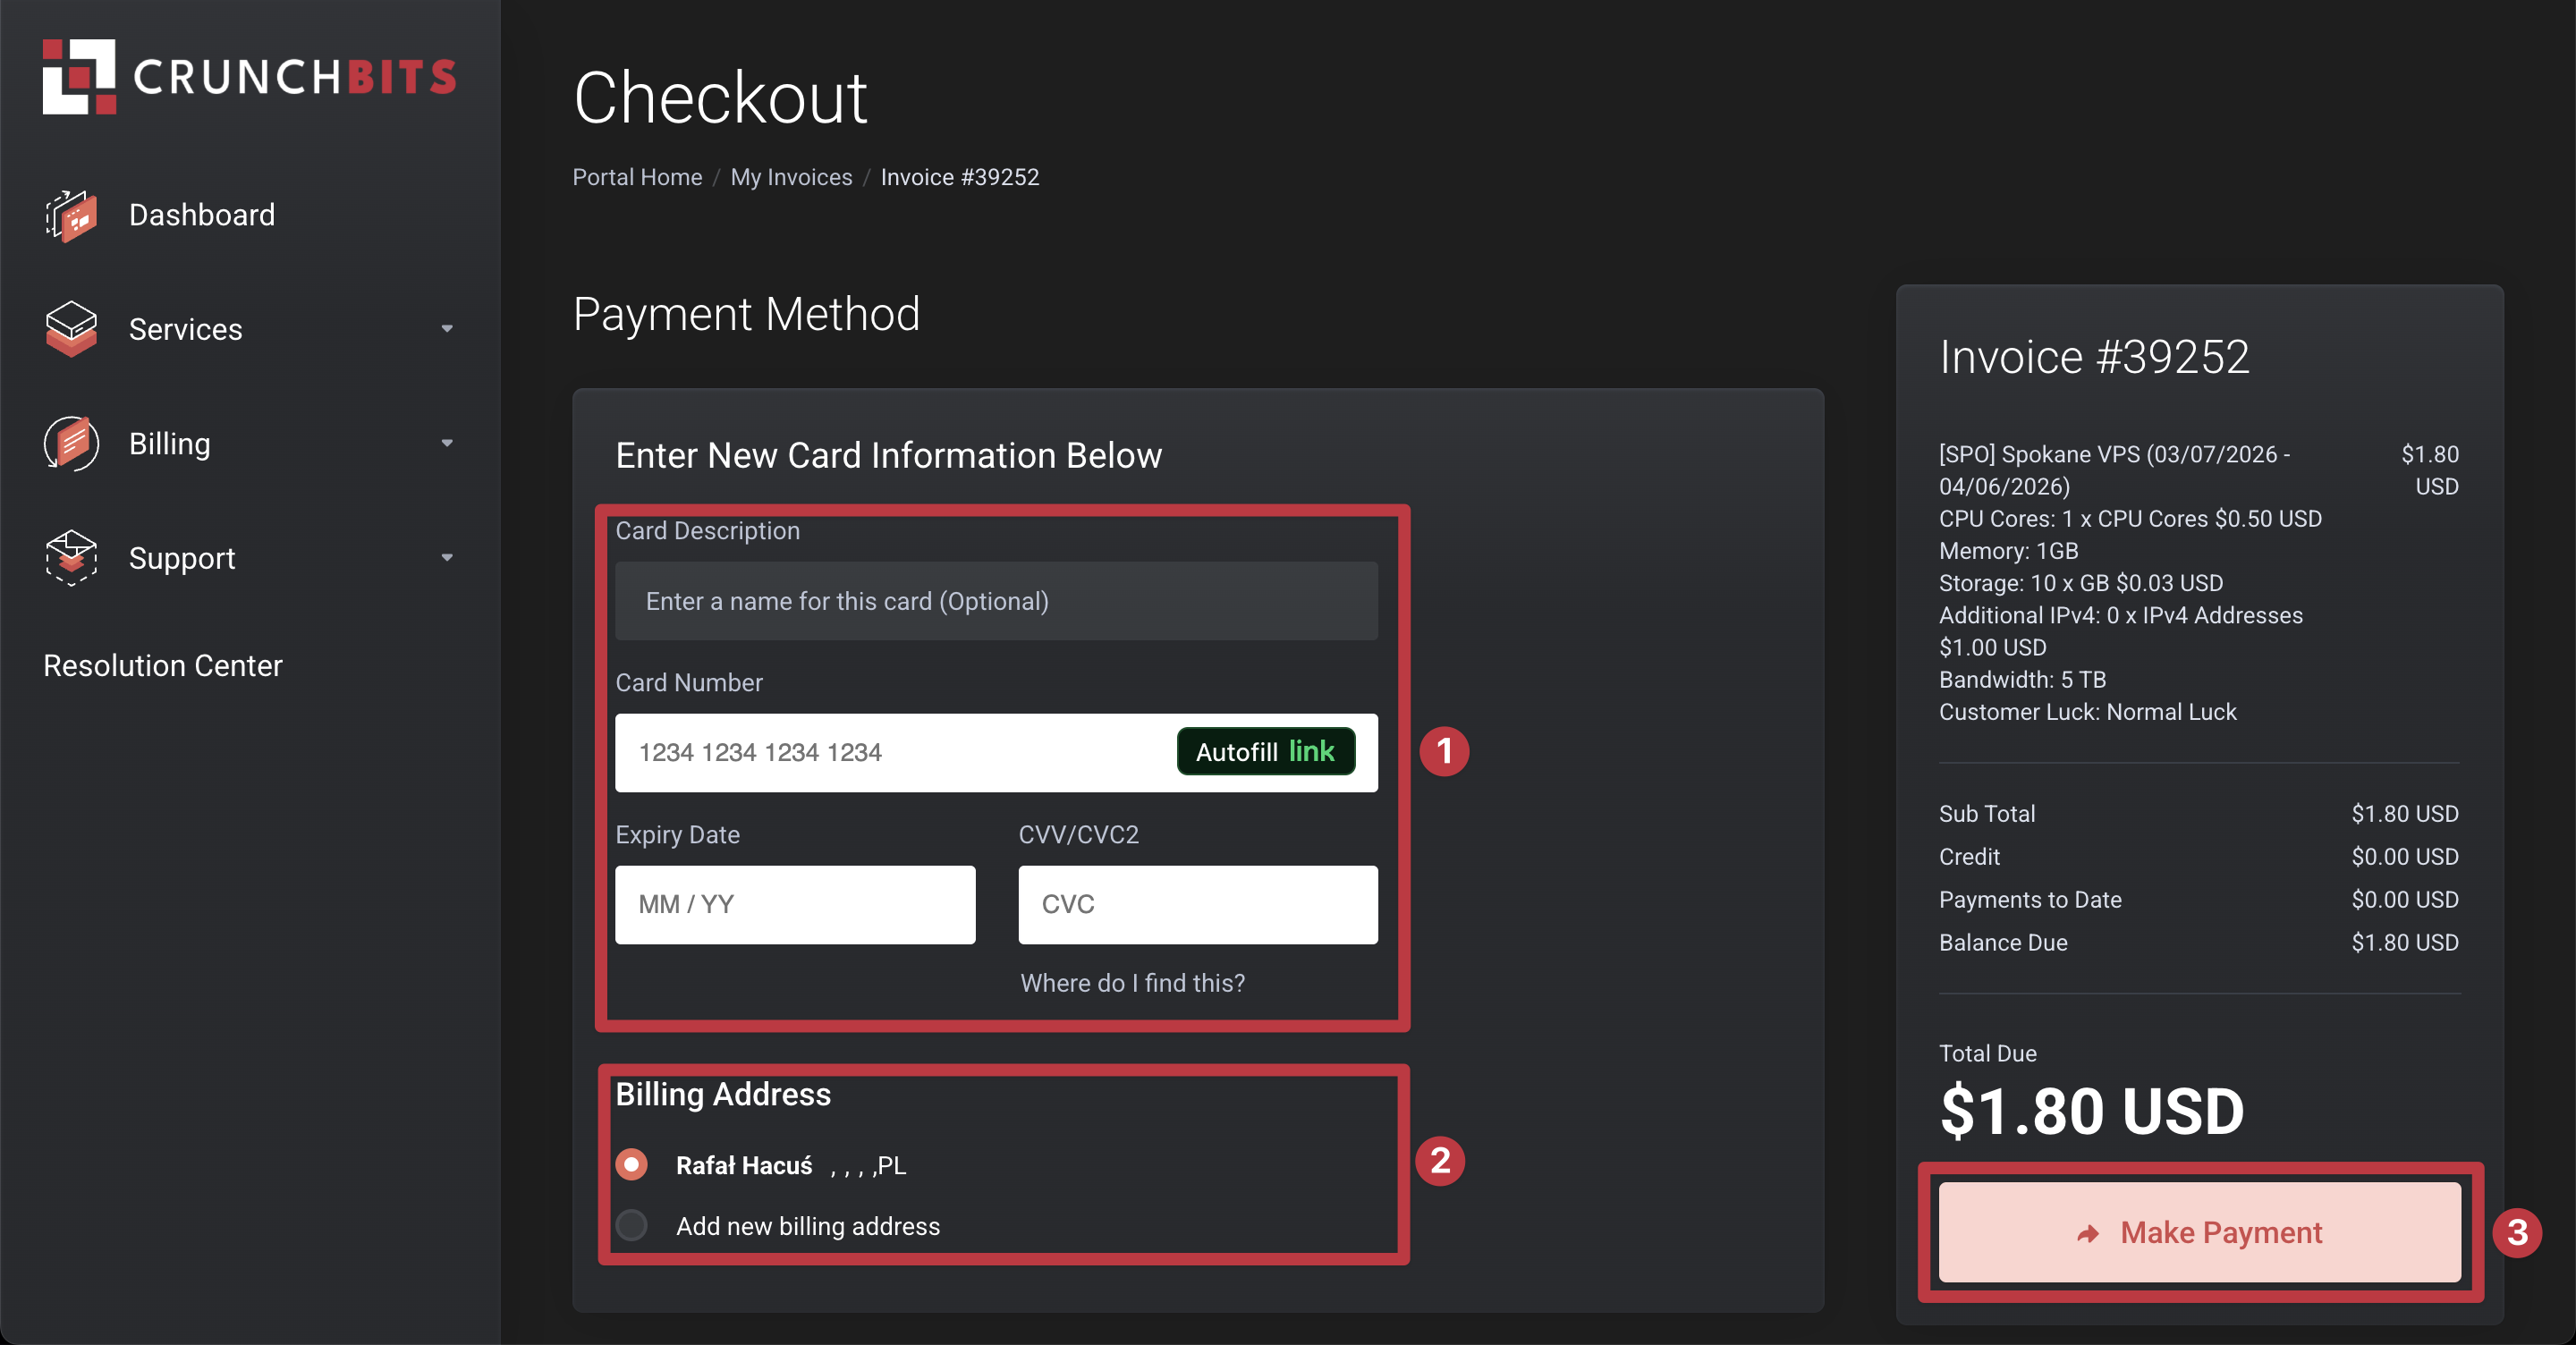
Task: Click the Crunchbits logo
Action: [249, 76]
